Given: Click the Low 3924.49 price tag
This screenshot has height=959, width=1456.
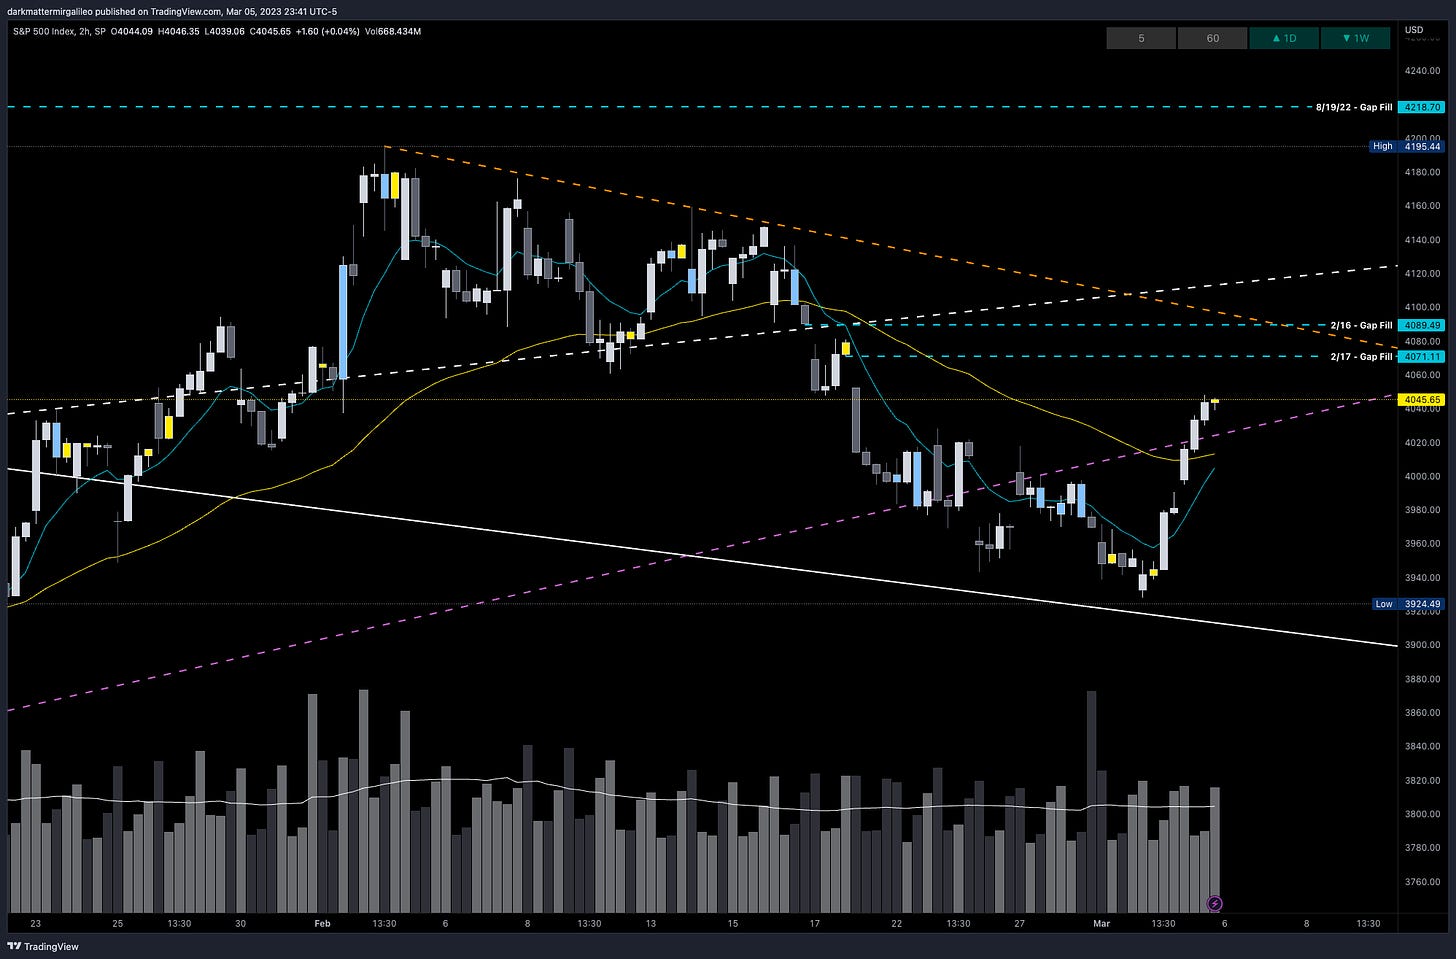Looking at the screenshot, I should click(x=1406, y=604).
